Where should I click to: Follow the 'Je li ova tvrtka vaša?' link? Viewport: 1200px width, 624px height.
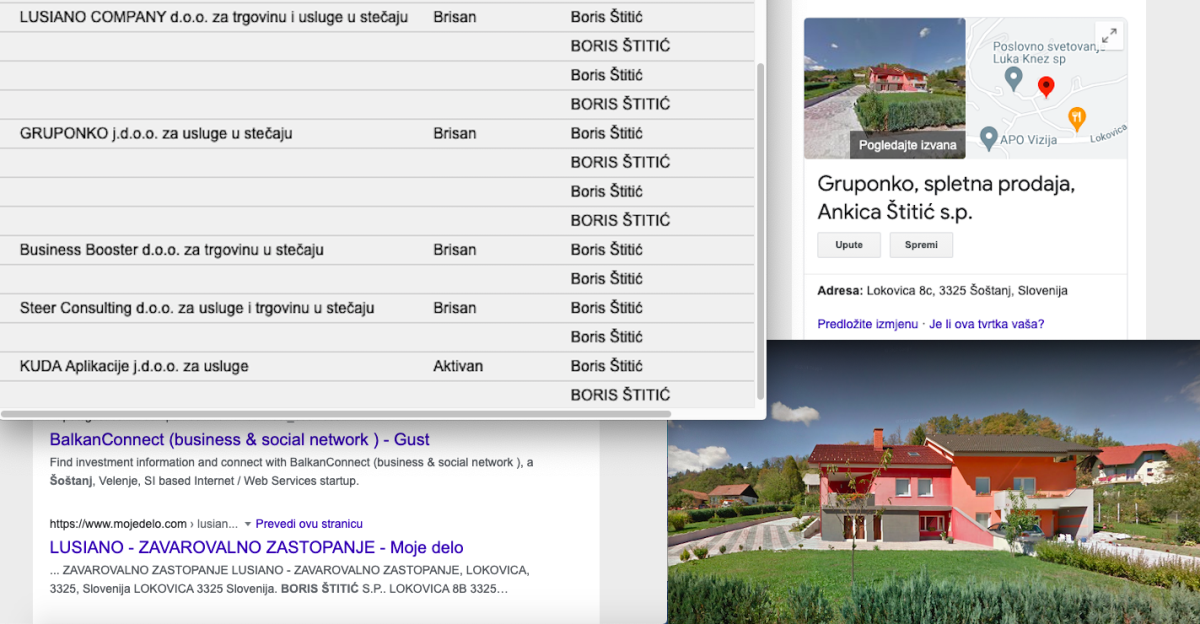coord(987,324)
